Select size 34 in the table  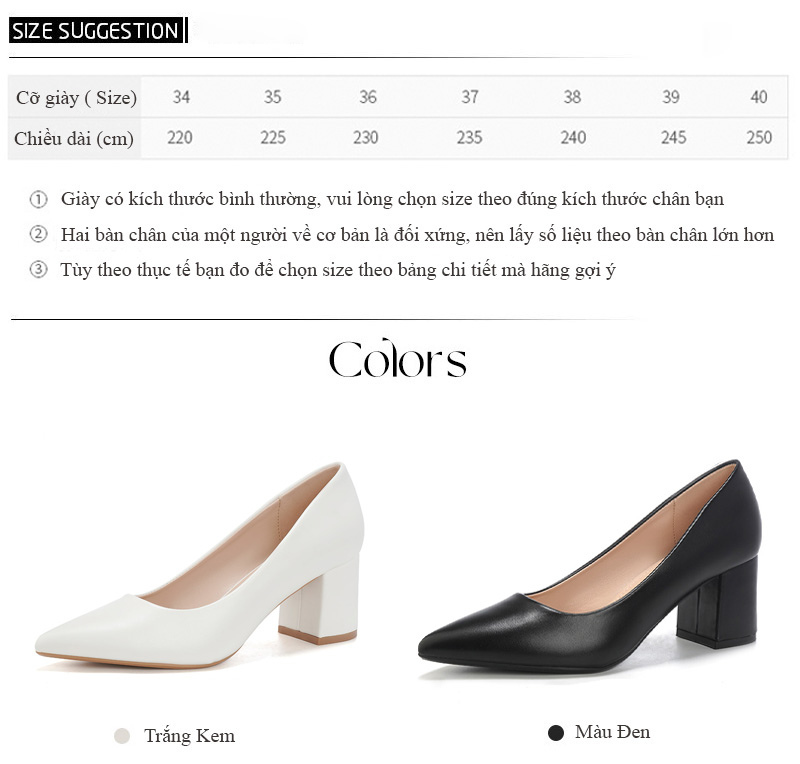(x=181, y=97)
